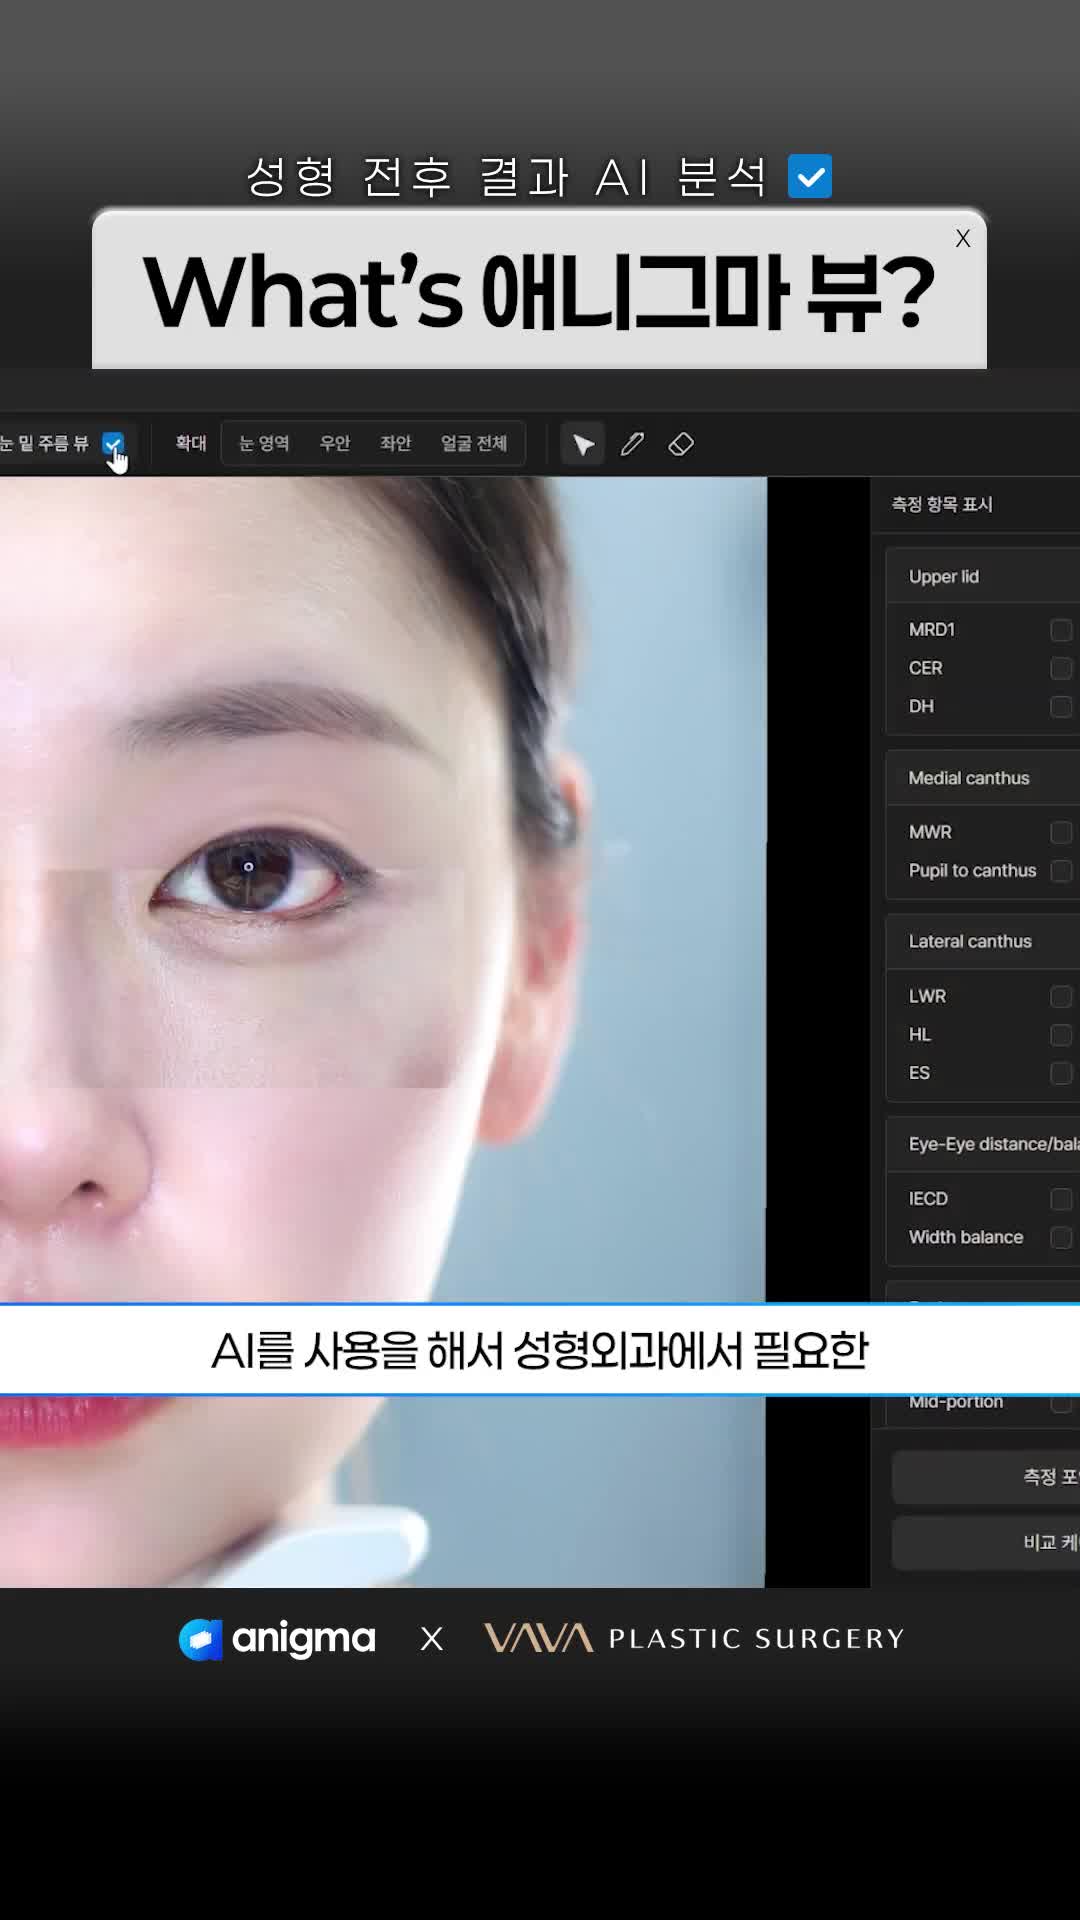Tick the DH measurement checkbox
Image resolution: width=1080 pixels, height=1920 pixels.
pyautogui.click(x=1061, y=707)
